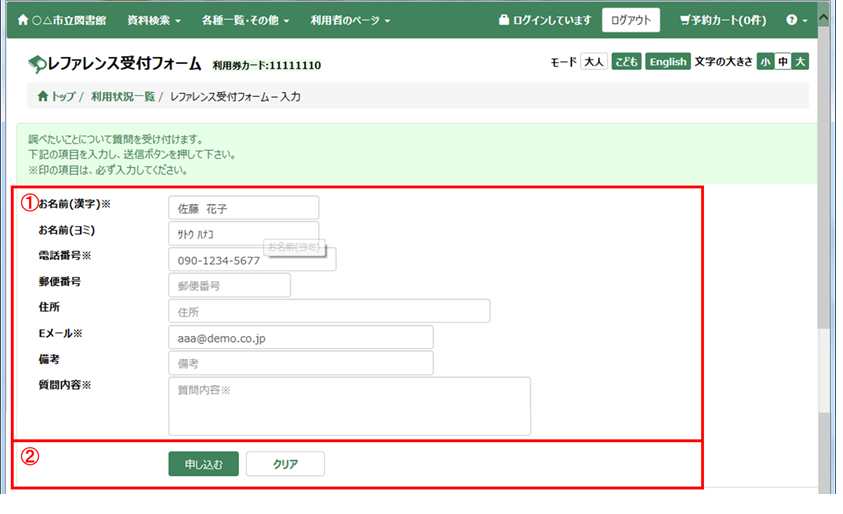Screen dimensions: 843x514
Task: Switch mode to 大人
Action: pyautogui.click(x=594, y=62)
